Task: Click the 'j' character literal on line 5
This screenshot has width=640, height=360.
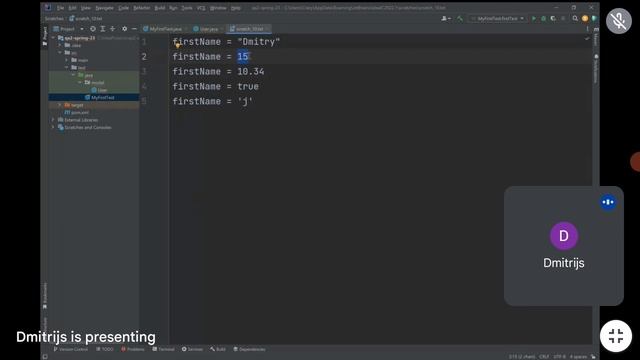Action: pyautogui.click(x=245, y=101)
